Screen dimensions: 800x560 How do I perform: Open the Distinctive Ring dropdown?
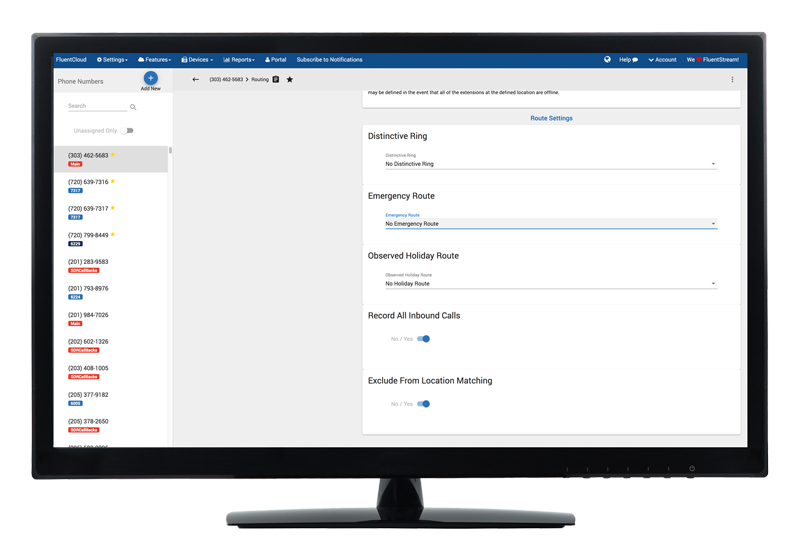click(550, 164)
